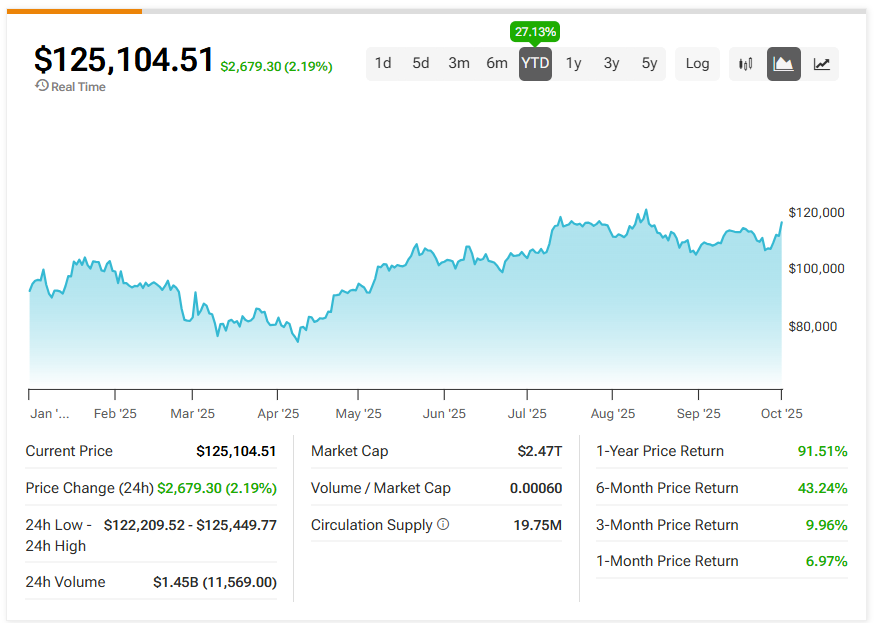Image resolution: width=883 pixels, height=623 pixels.
Task: Switch to the 3m view
Action: [459, 63]
